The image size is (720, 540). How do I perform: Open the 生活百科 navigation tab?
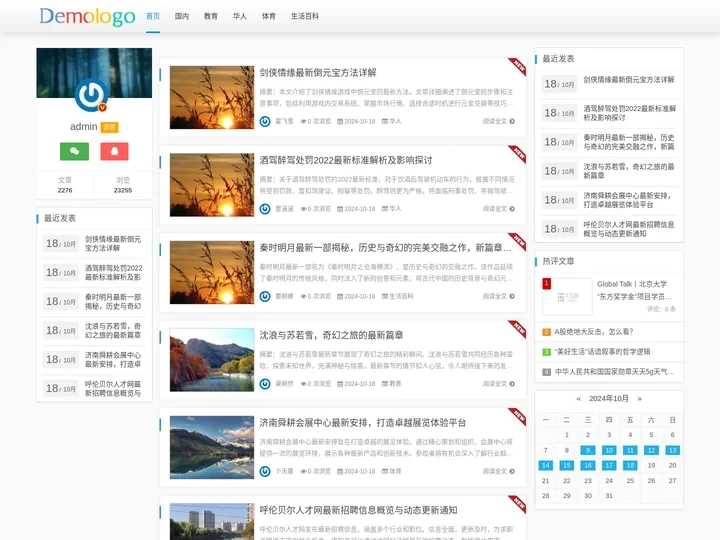[305, 17]
